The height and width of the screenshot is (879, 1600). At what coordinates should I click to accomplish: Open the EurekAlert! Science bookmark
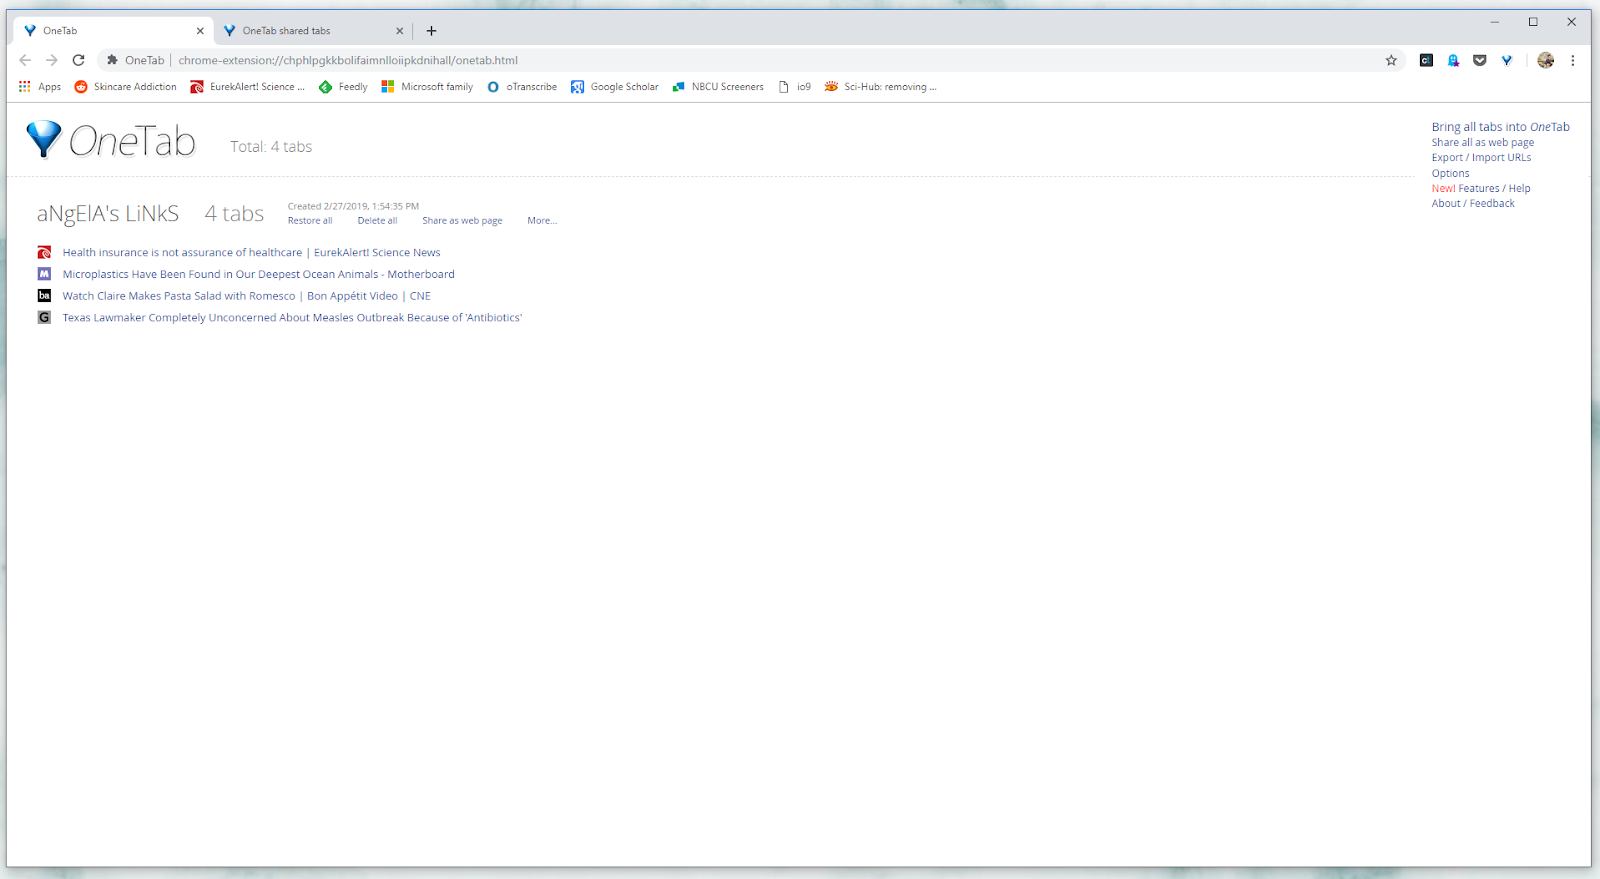pyautogui.click(x=248, y=87)
